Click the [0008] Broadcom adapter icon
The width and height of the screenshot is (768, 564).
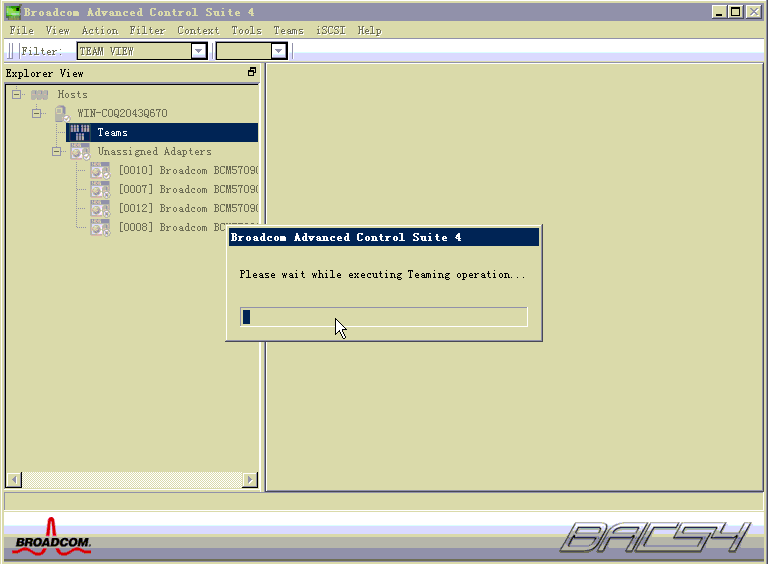pos(100,228)
